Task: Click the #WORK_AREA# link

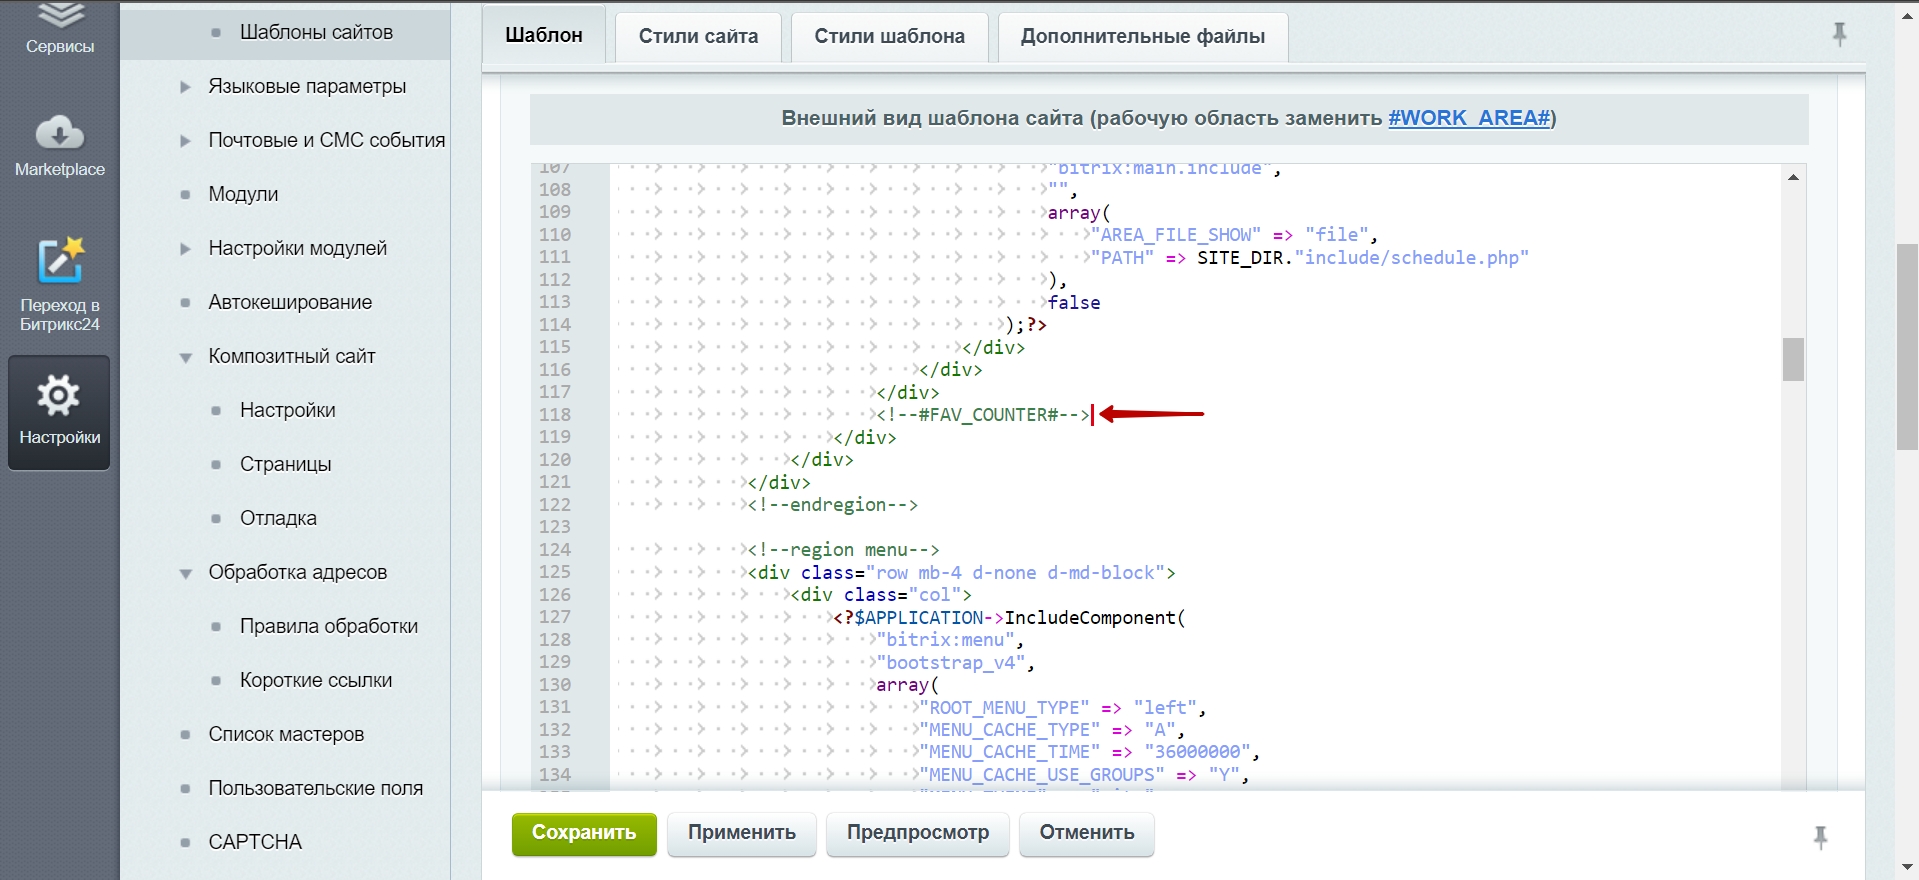Action: [1468, 118]
